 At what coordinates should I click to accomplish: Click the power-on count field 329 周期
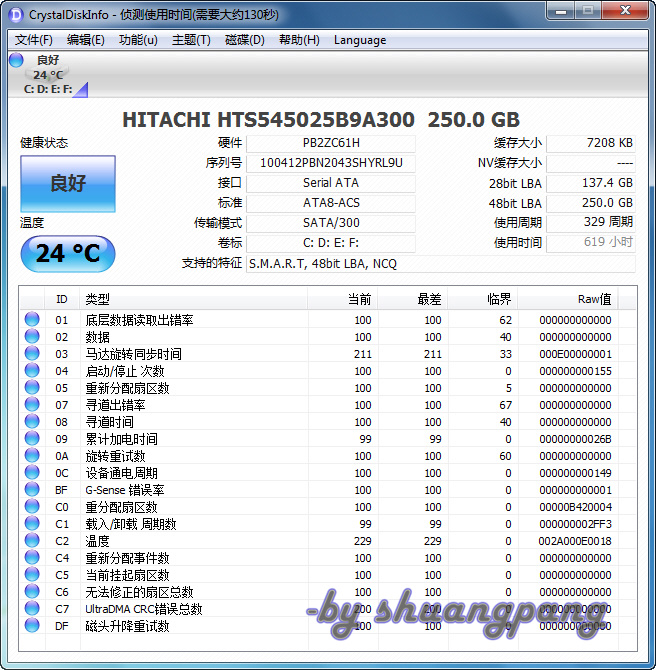pyautogui.click(x=591, y=223)
